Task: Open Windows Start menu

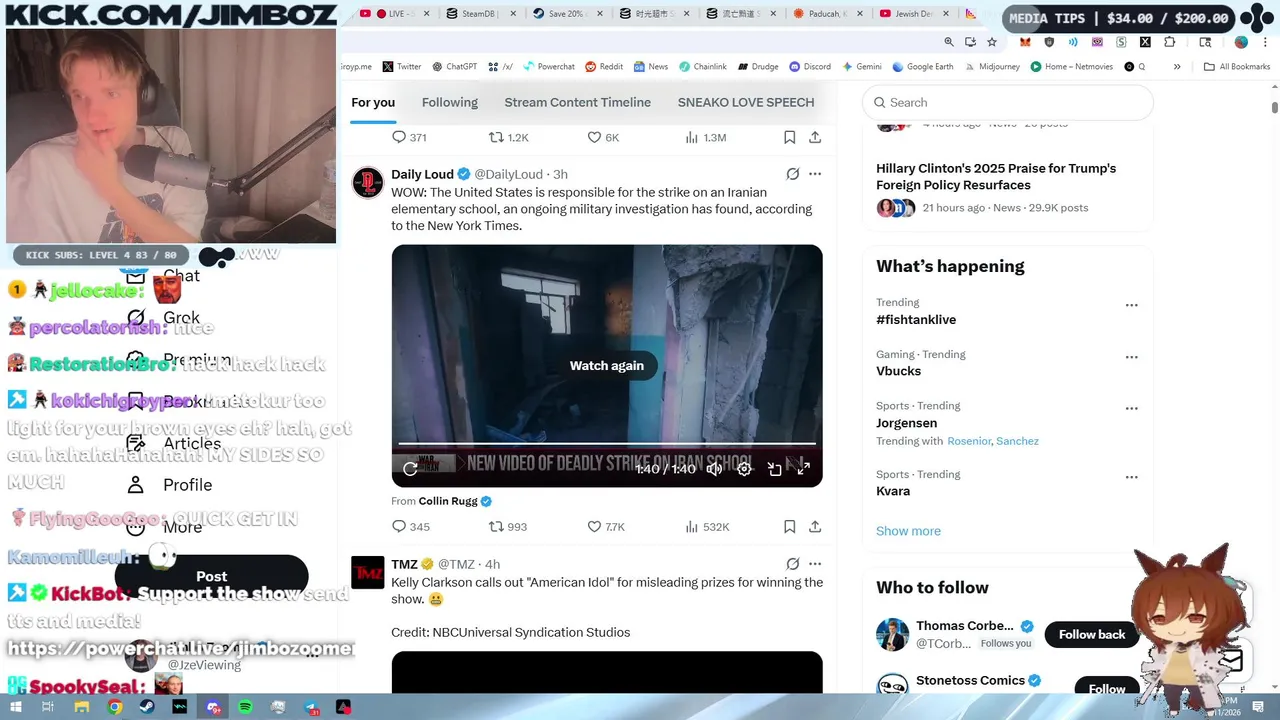Action: [x=17, y=707]
